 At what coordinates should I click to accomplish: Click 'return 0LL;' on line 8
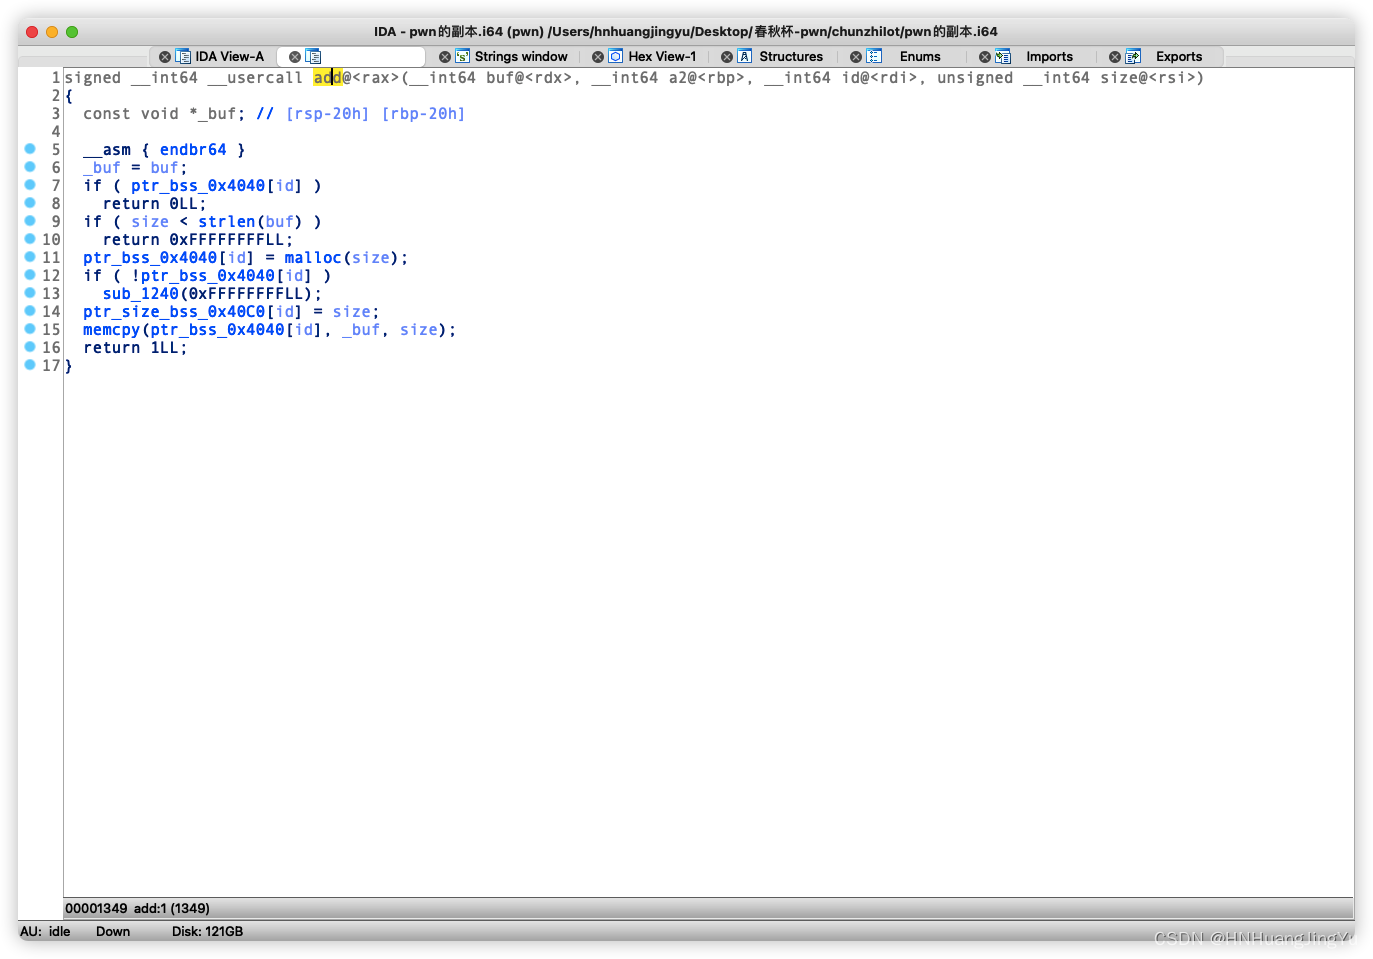pyautogui.click(x=155, y=204)
